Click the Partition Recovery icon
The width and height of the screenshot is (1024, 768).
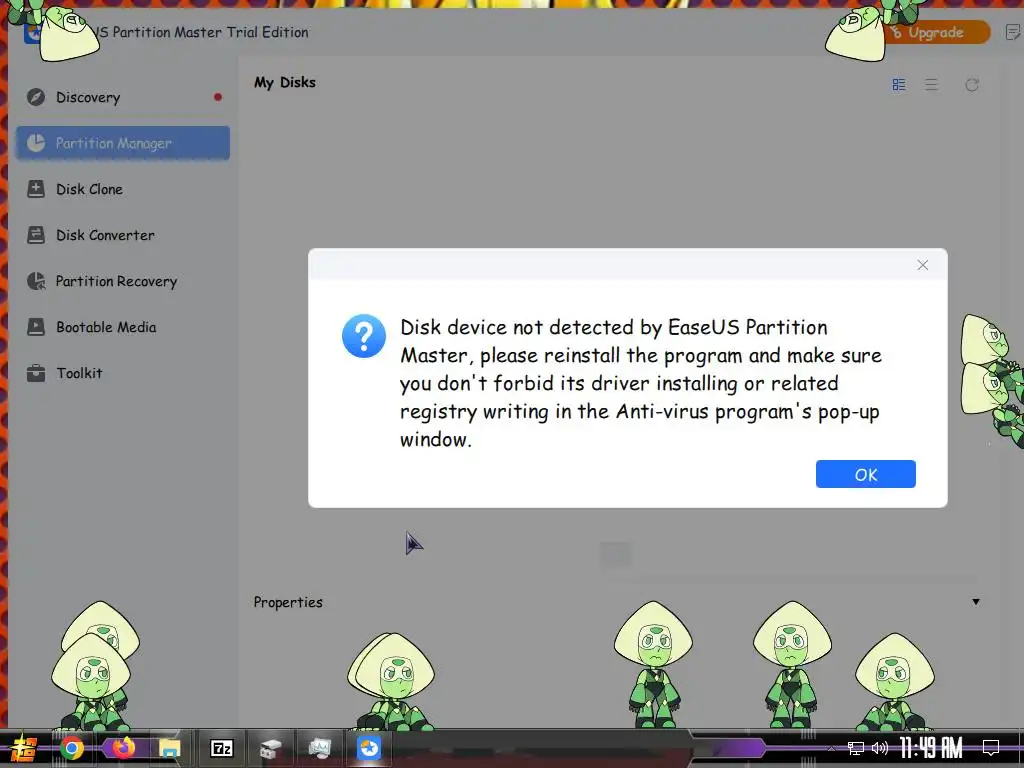(36, 281)
